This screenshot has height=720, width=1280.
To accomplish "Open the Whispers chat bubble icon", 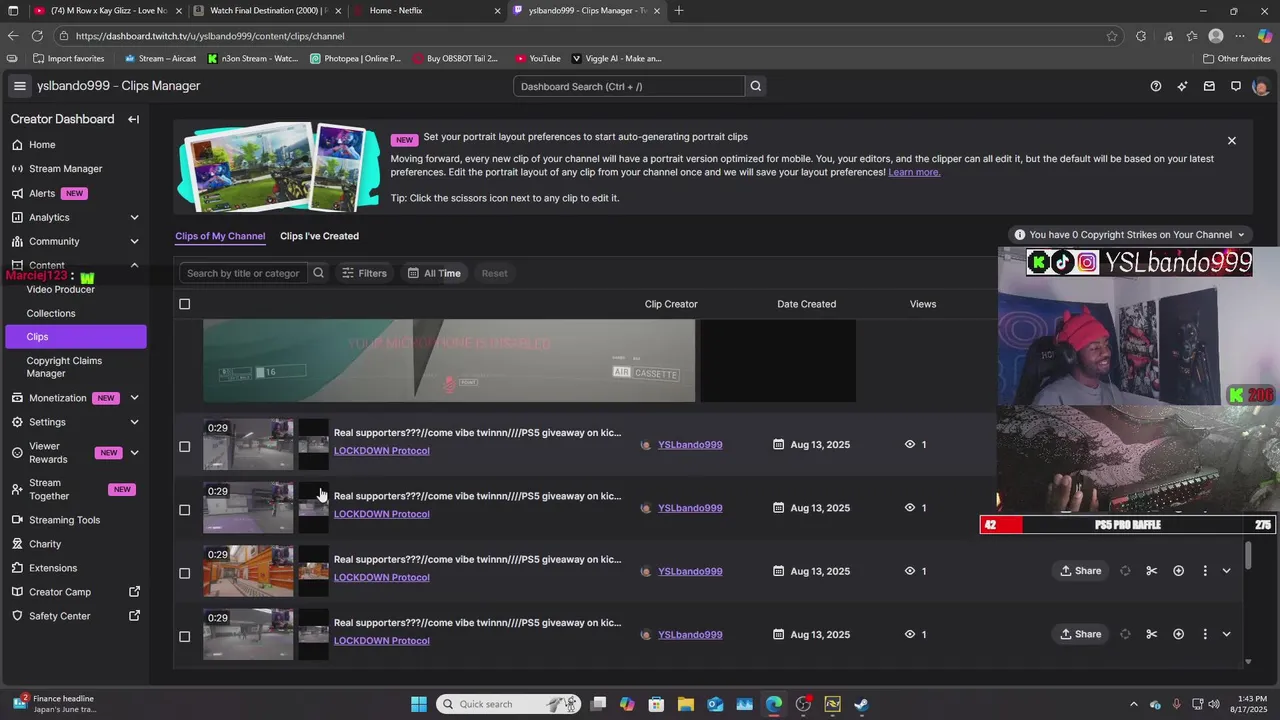I will [1236, 86].
